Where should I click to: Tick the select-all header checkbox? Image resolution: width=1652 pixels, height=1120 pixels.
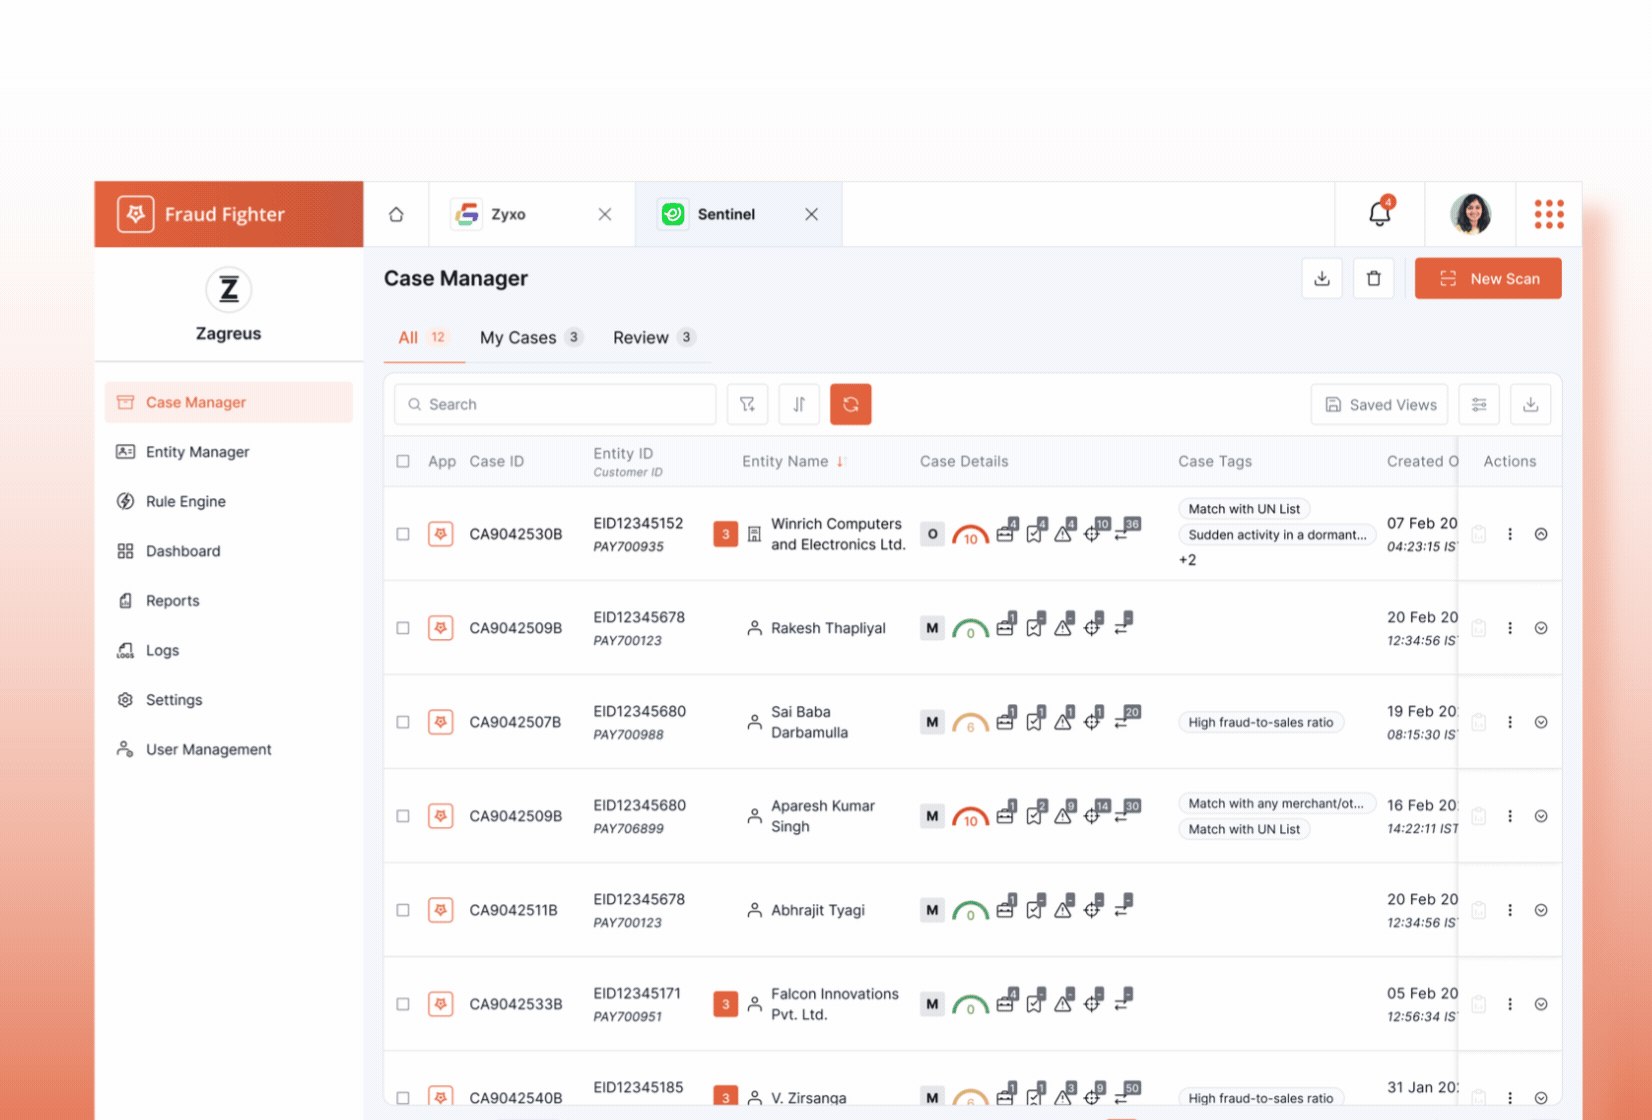pos(403,461)
